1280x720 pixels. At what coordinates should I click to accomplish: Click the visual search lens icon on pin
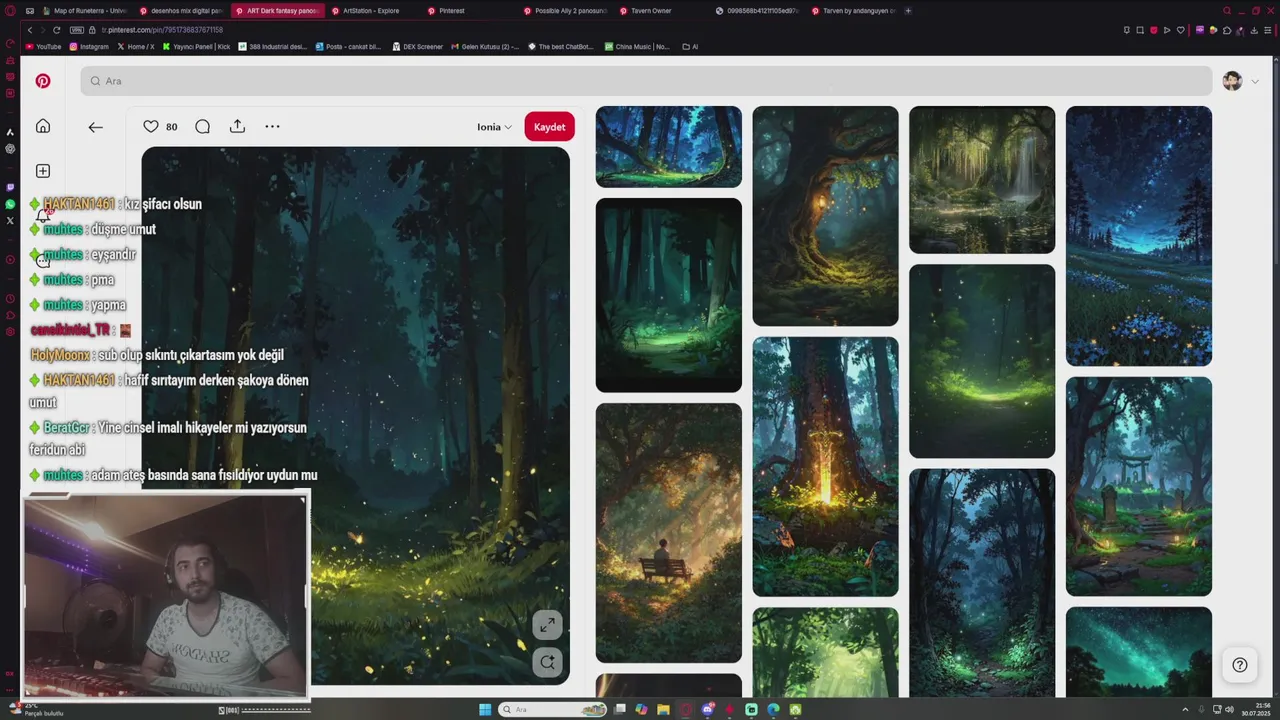click(547, 662)
